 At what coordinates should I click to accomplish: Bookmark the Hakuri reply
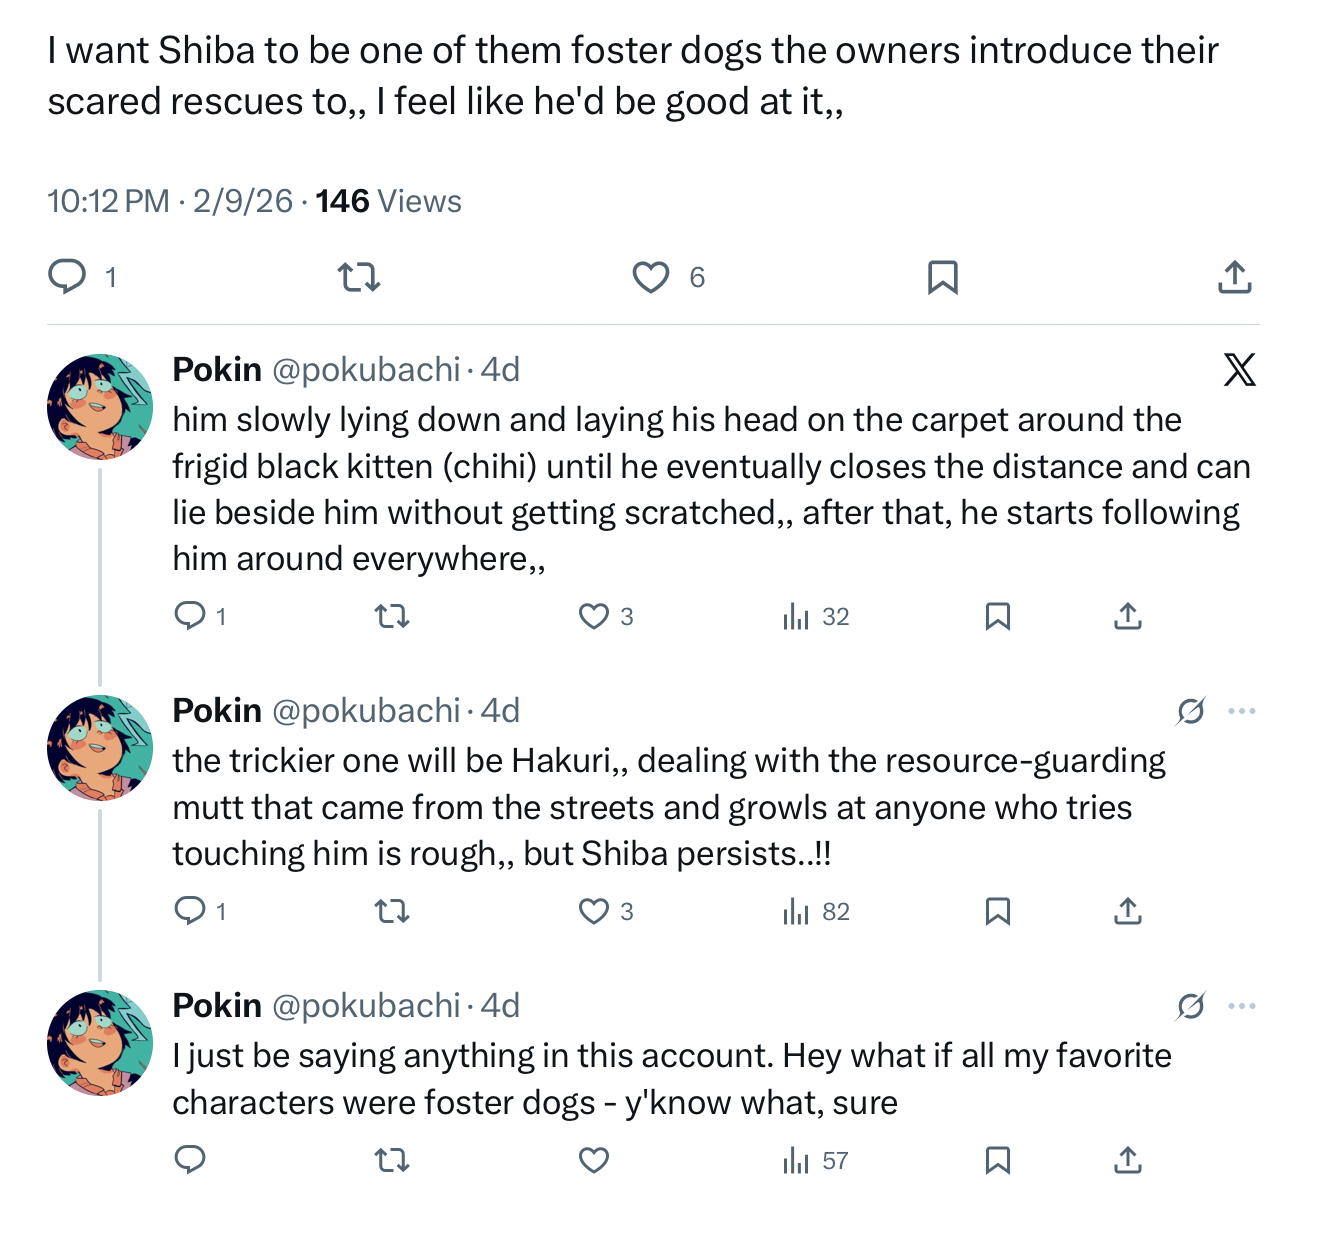pos(997,911)
